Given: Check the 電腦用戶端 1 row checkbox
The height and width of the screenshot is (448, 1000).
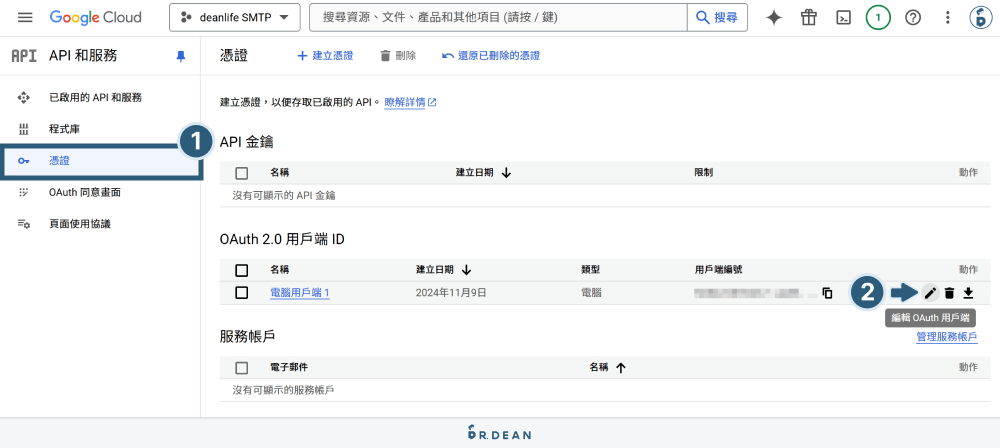Looking at the screenshot, I should pos(242,293).
